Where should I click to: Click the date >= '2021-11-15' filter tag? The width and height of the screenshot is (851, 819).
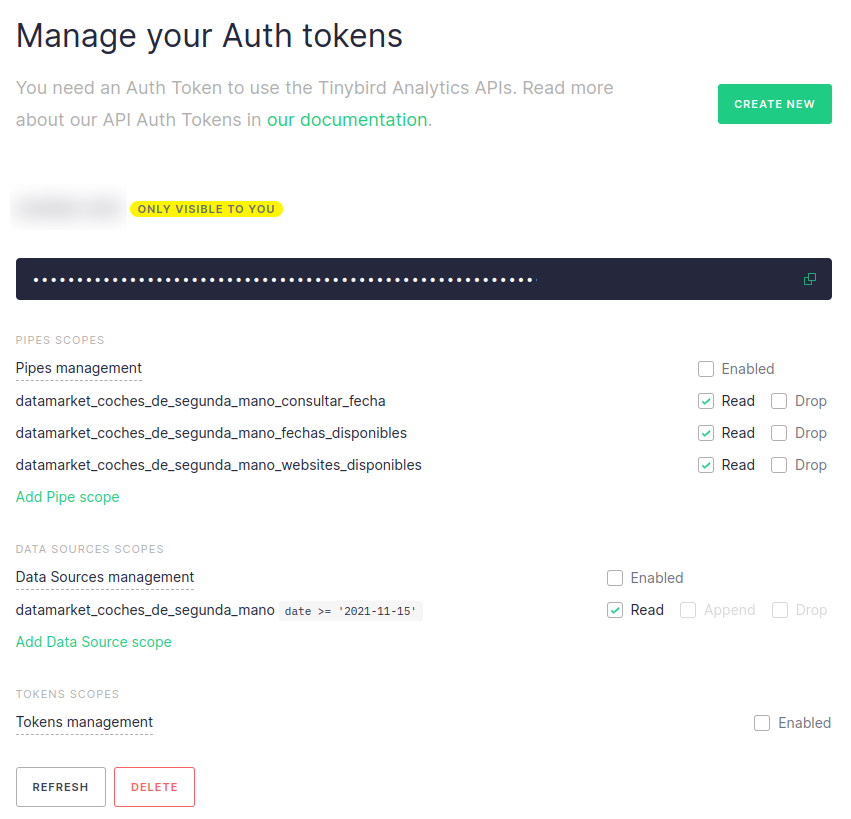coord(350,611)
